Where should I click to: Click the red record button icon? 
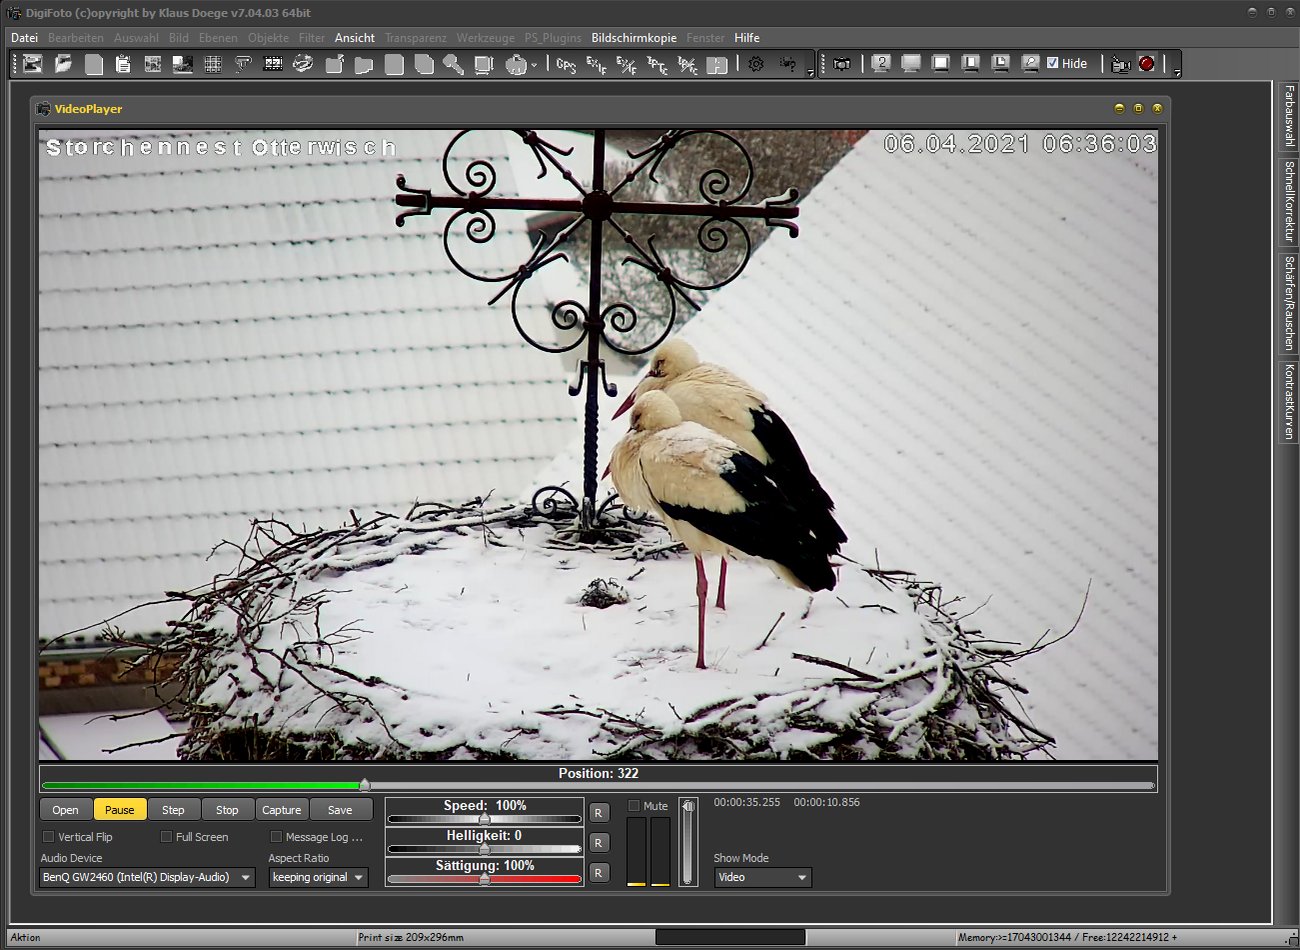coord(1147,64)
